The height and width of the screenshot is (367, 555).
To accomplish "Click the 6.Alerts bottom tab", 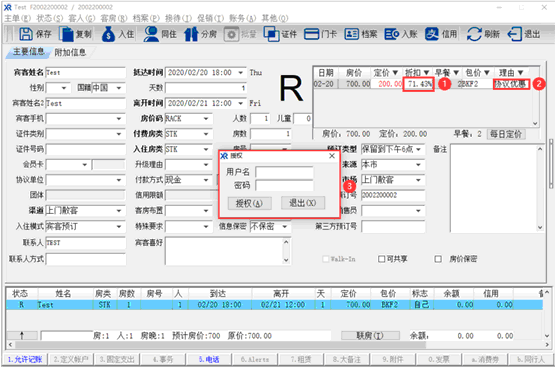I will pos(255,360).
